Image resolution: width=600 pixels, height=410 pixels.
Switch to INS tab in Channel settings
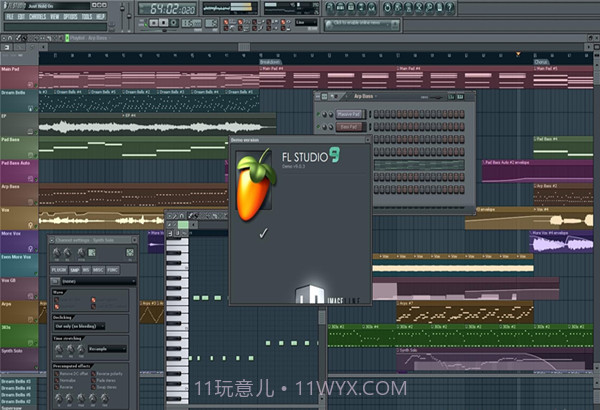86,270
